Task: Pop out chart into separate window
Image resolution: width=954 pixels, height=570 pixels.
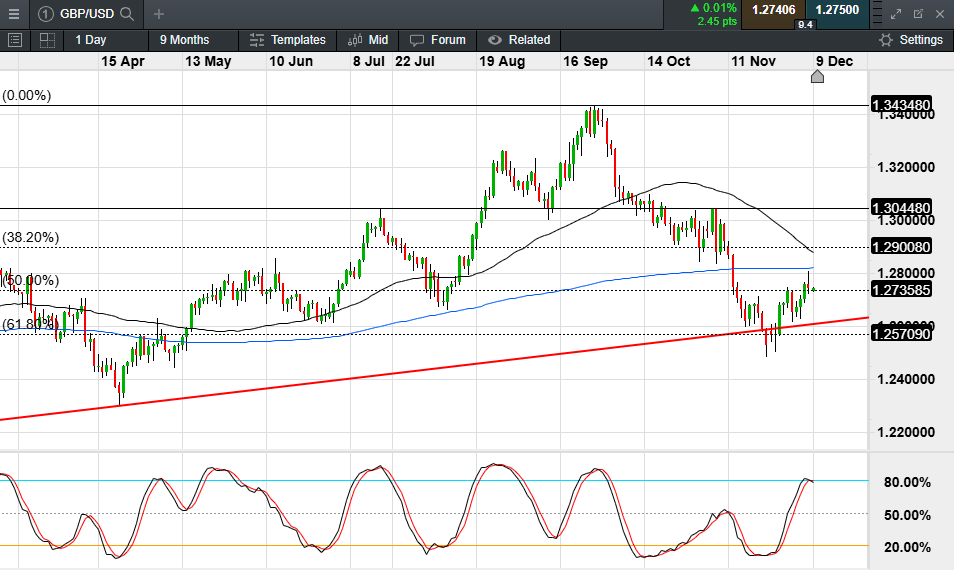Action: pos(918,14)
